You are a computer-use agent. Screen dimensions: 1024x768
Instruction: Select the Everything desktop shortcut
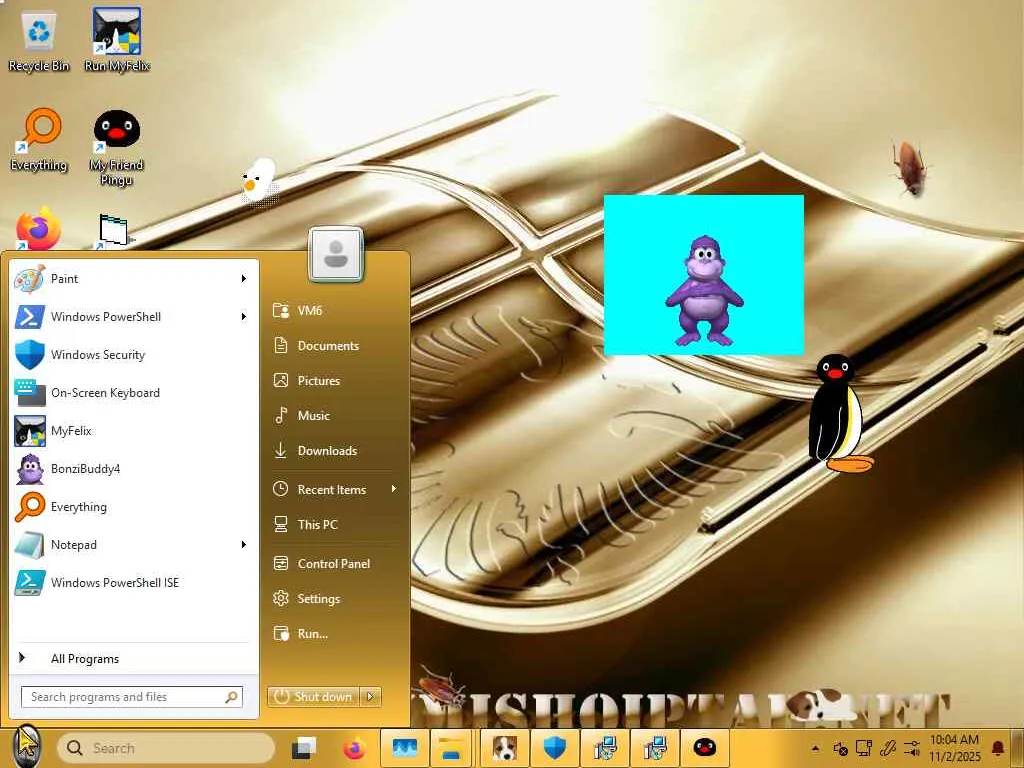39,140
